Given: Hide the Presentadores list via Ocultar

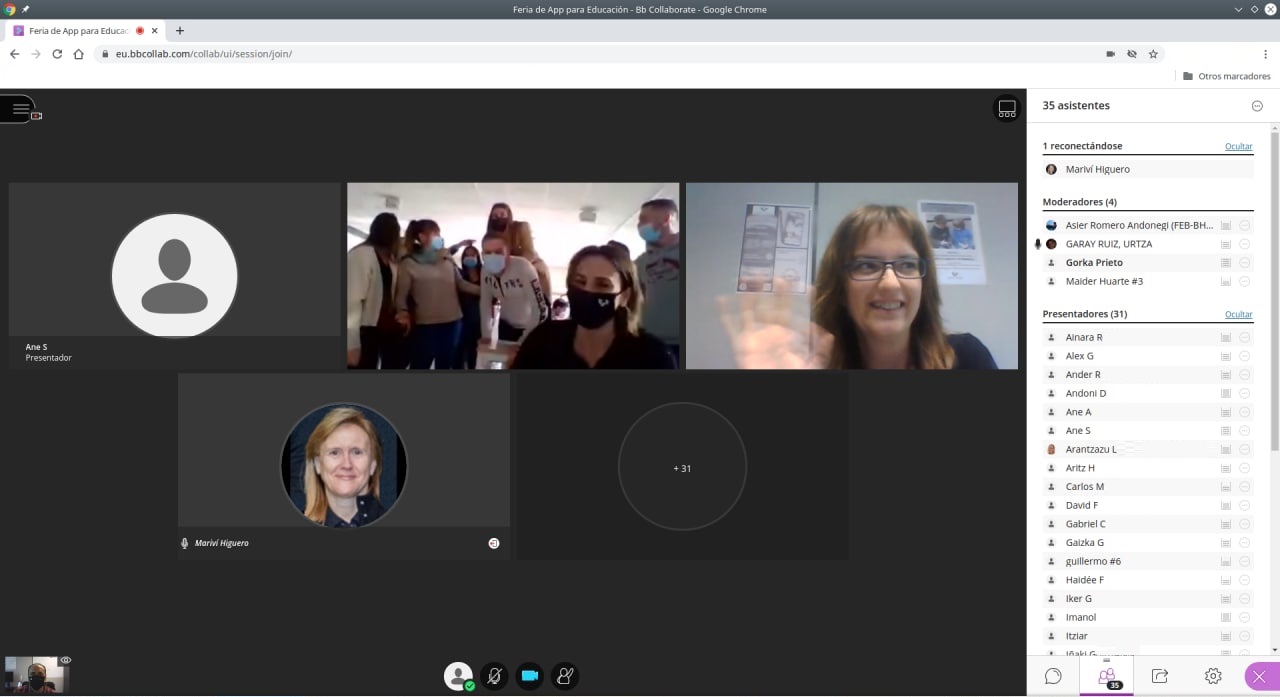Looking at the screenshot, I should pyautogui.click(x=1238, y=314).
